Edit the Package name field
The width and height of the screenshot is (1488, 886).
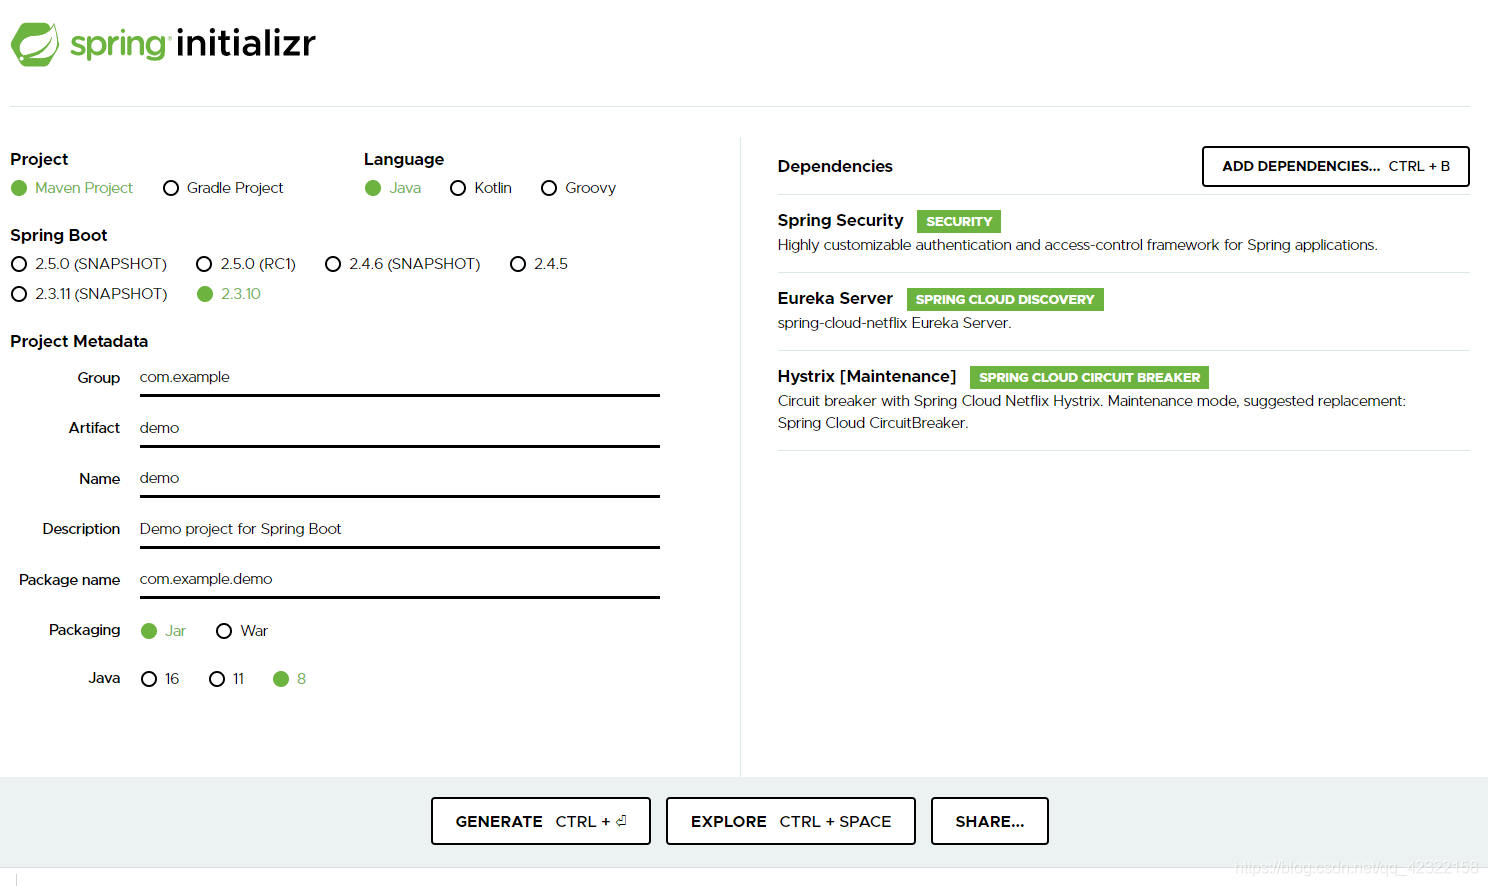point(400,580)
